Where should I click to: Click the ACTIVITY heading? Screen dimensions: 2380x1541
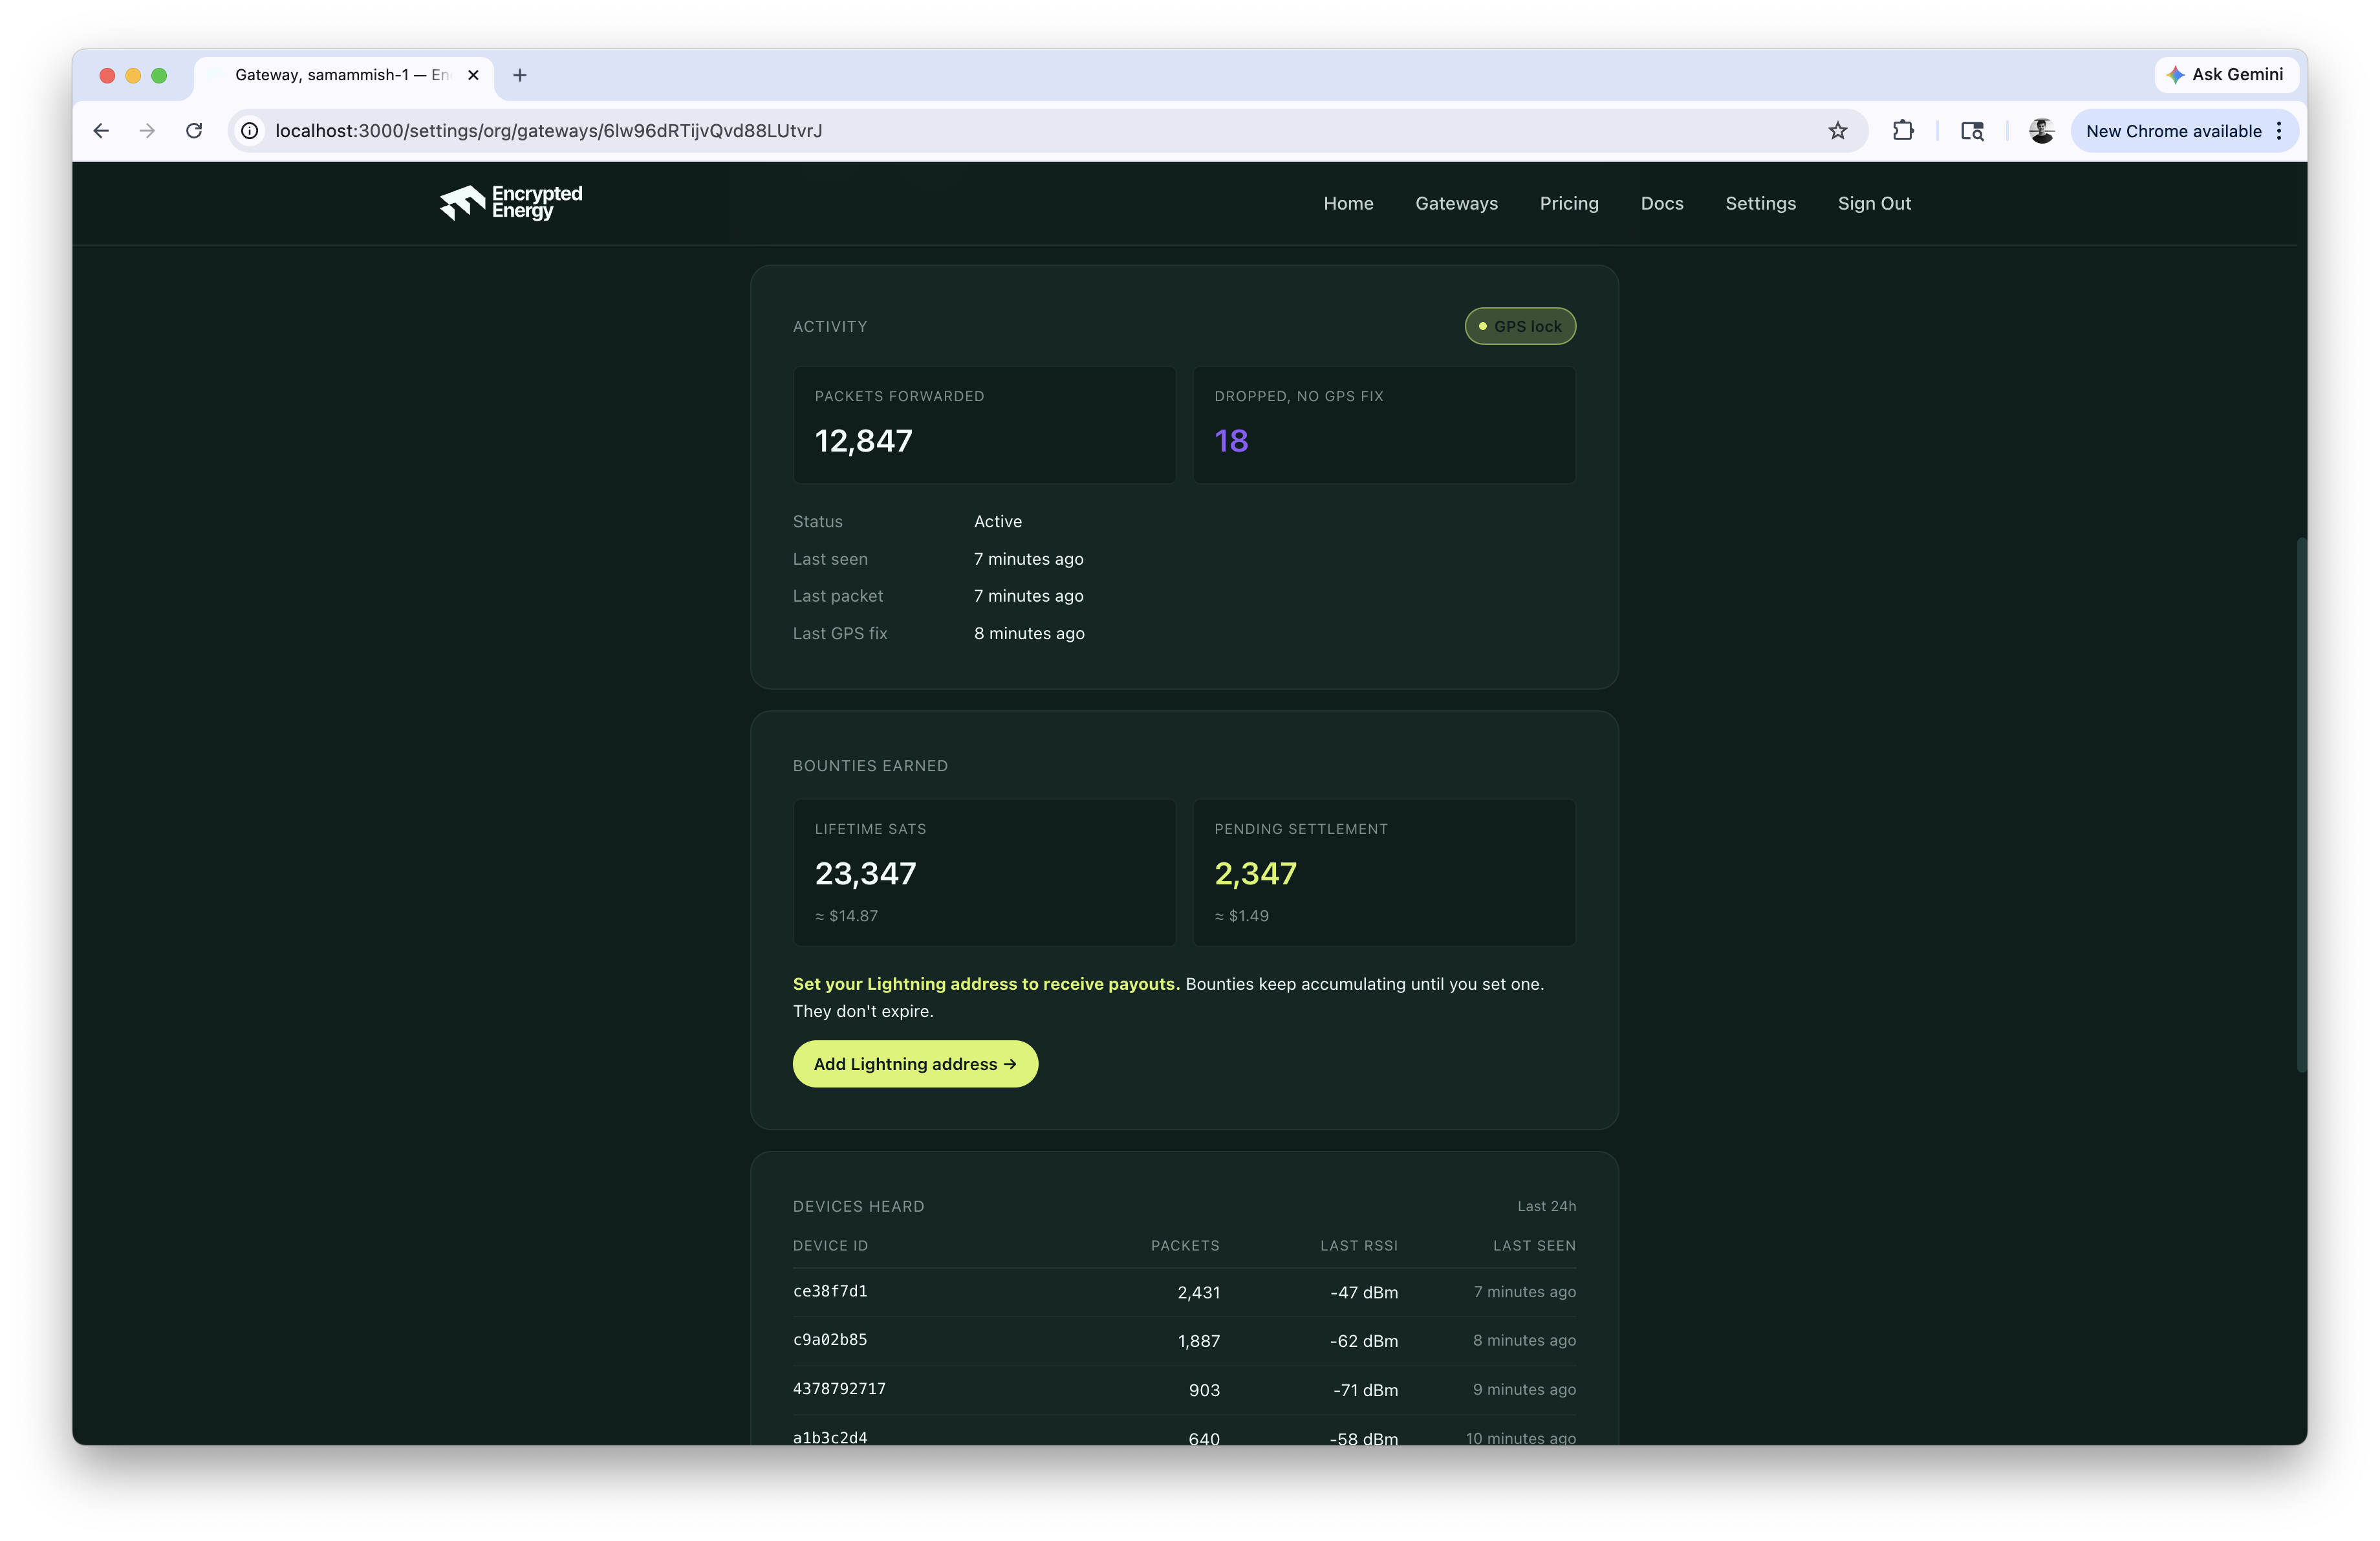click(x=830, y=327)
